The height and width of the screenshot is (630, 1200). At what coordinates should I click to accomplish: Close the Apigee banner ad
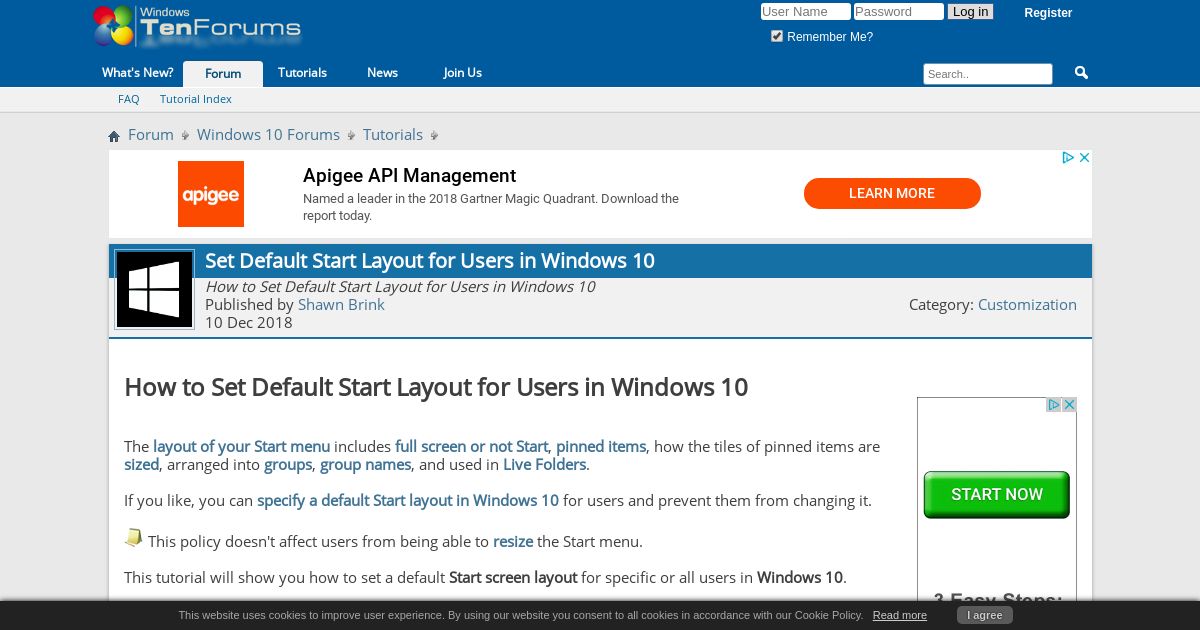pos(1084,158)
